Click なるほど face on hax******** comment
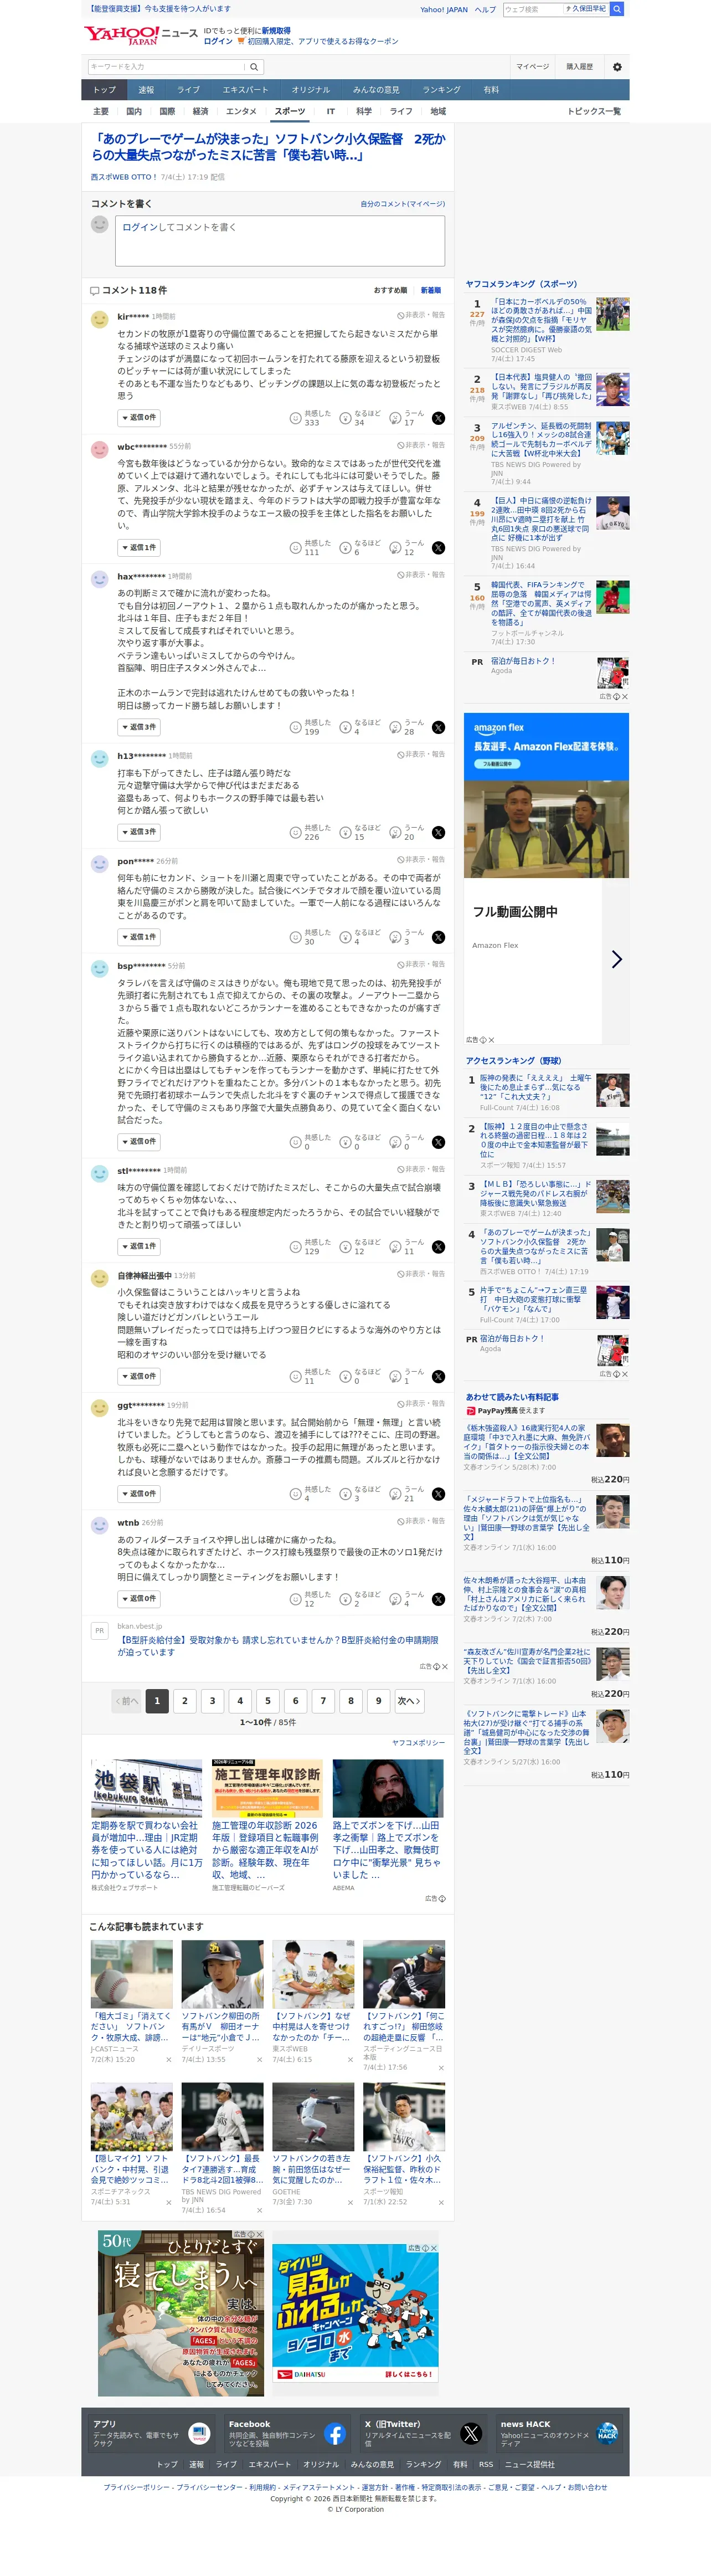 346,727
